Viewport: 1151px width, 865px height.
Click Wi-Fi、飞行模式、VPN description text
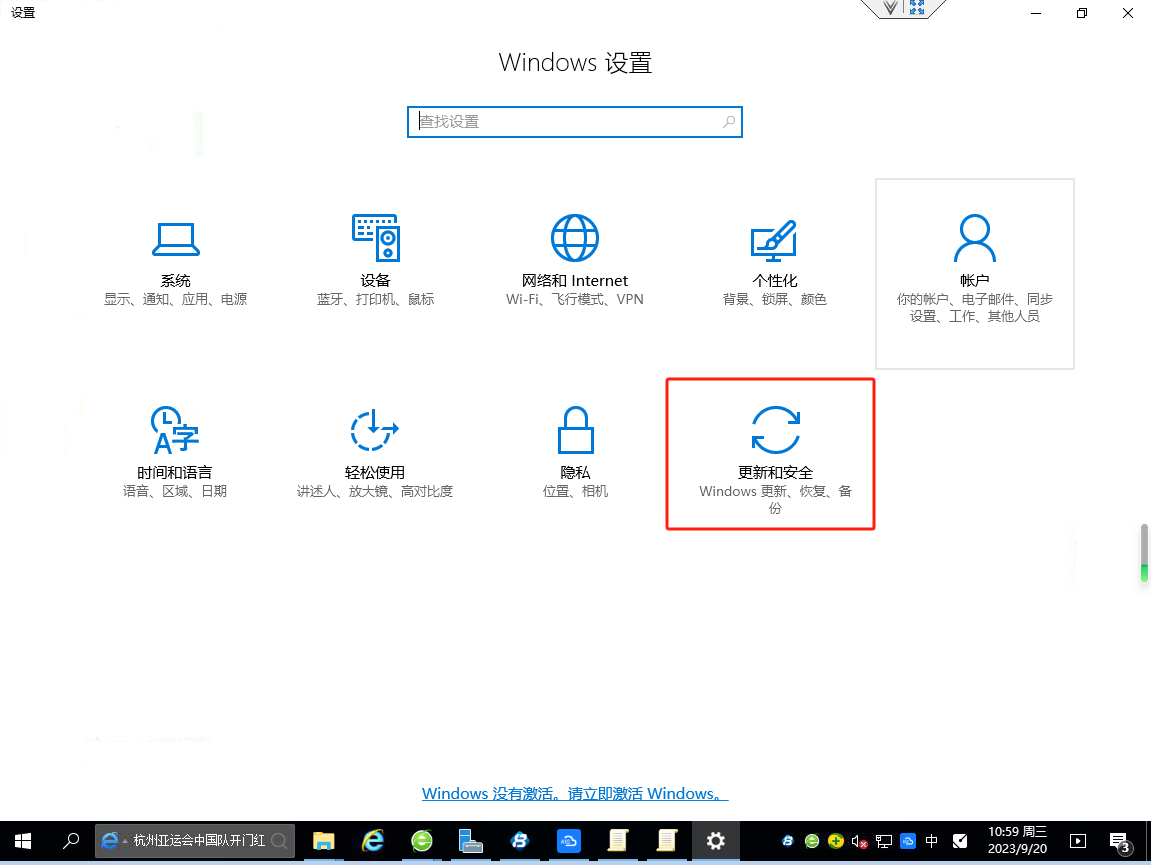pyautogui.click(x=575, y=300)
